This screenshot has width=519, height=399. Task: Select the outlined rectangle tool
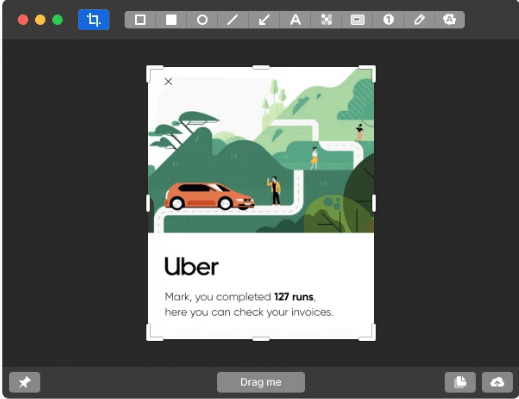[x=140, y=20]
